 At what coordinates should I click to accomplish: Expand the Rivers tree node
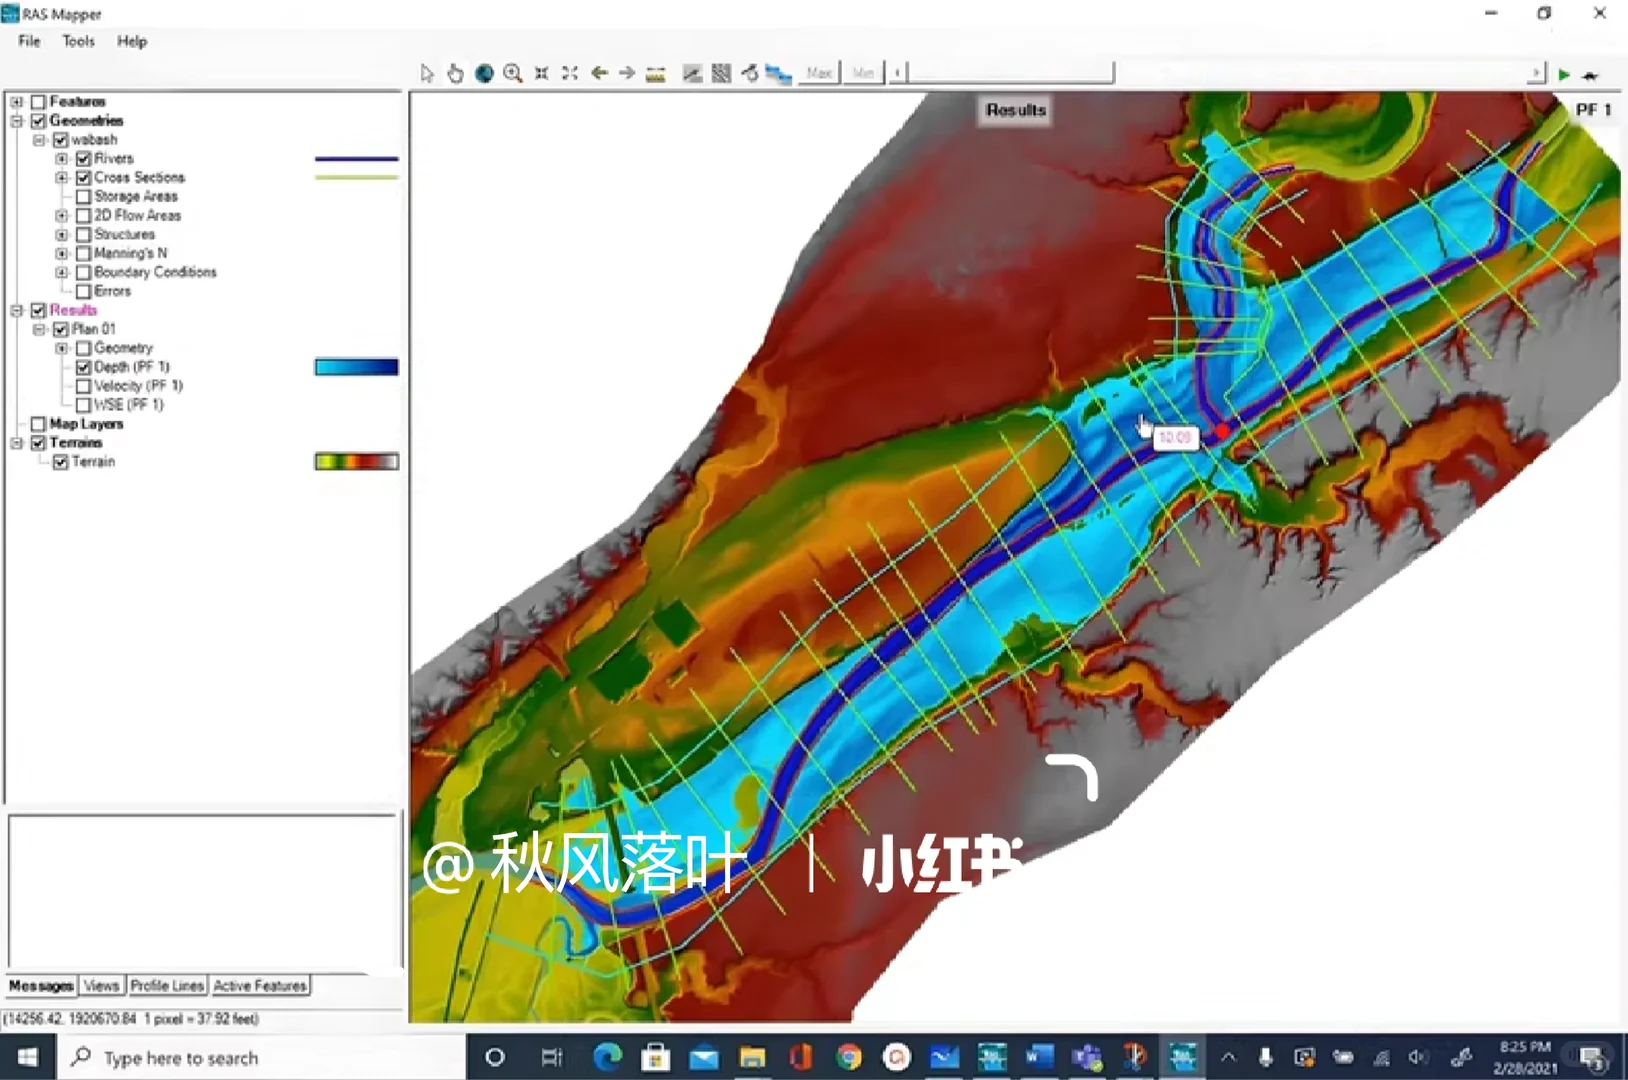pyautogui.click(x=62, y=159)
